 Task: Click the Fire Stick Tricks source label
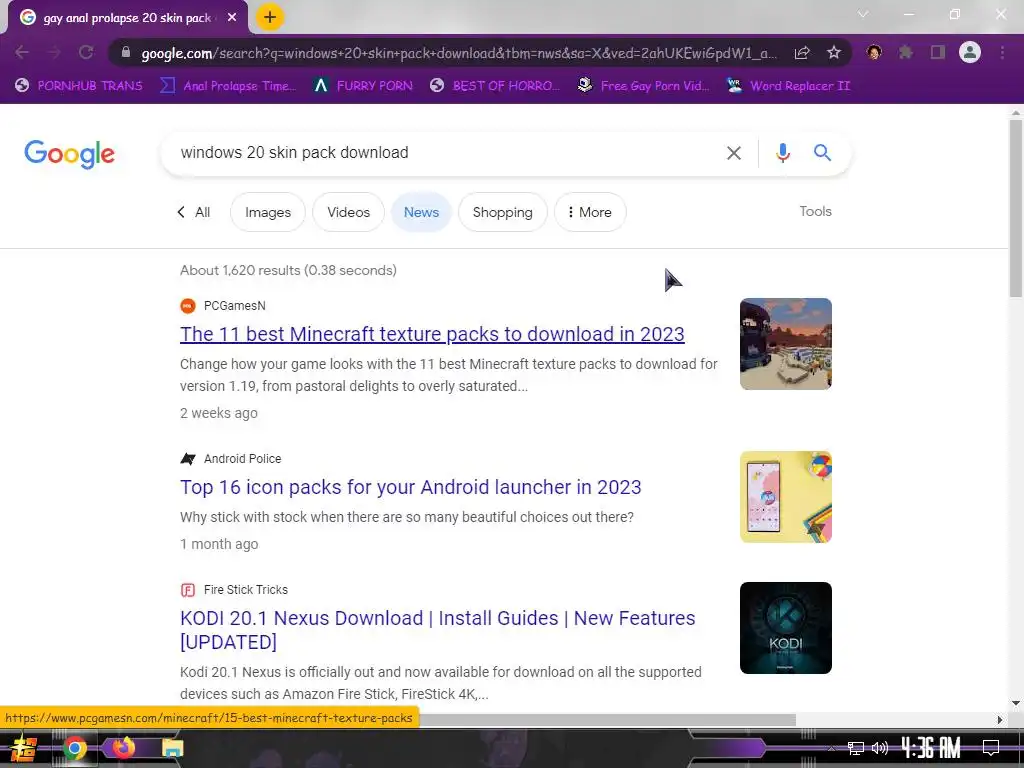pyautogui.click(x=246, y=590)
